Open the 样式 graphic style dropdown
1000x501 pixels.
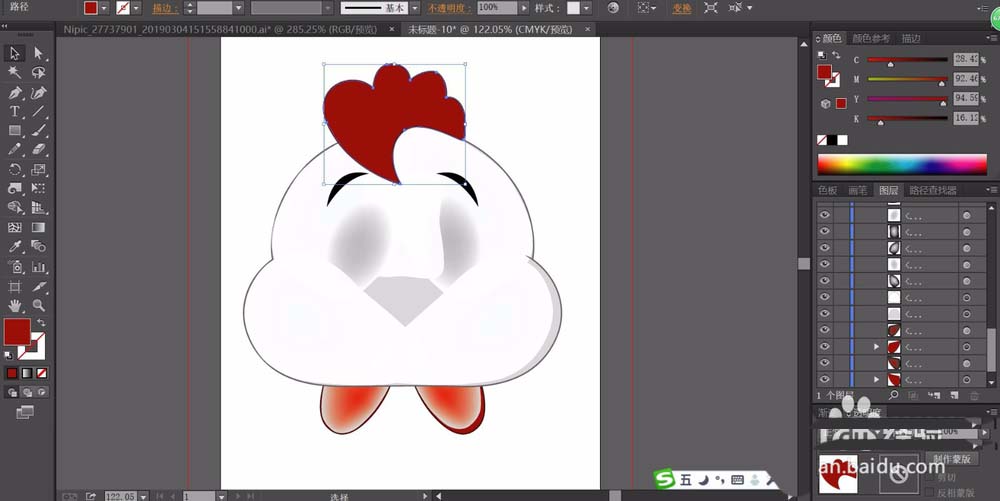586,8
